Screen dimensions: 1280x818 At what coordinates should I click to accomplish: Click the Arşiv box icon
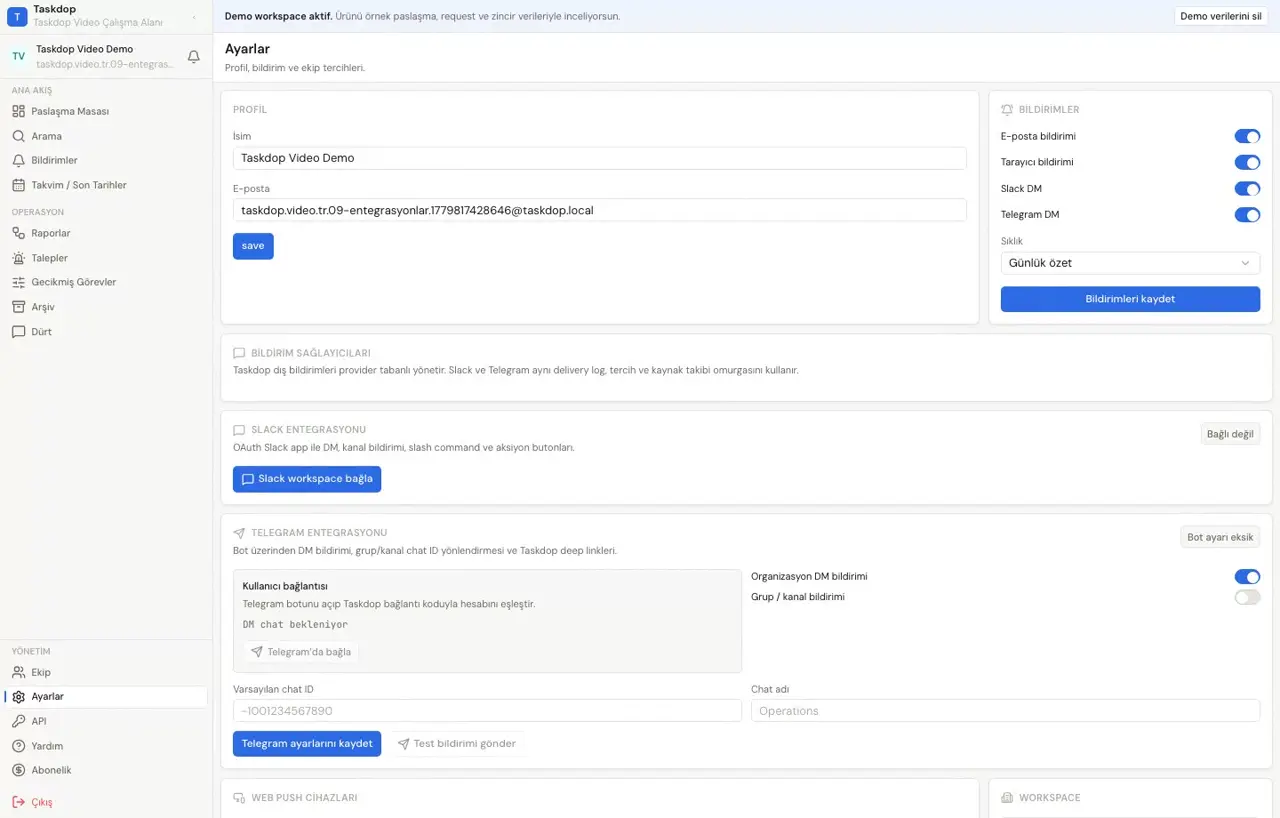tap(18, 307)
